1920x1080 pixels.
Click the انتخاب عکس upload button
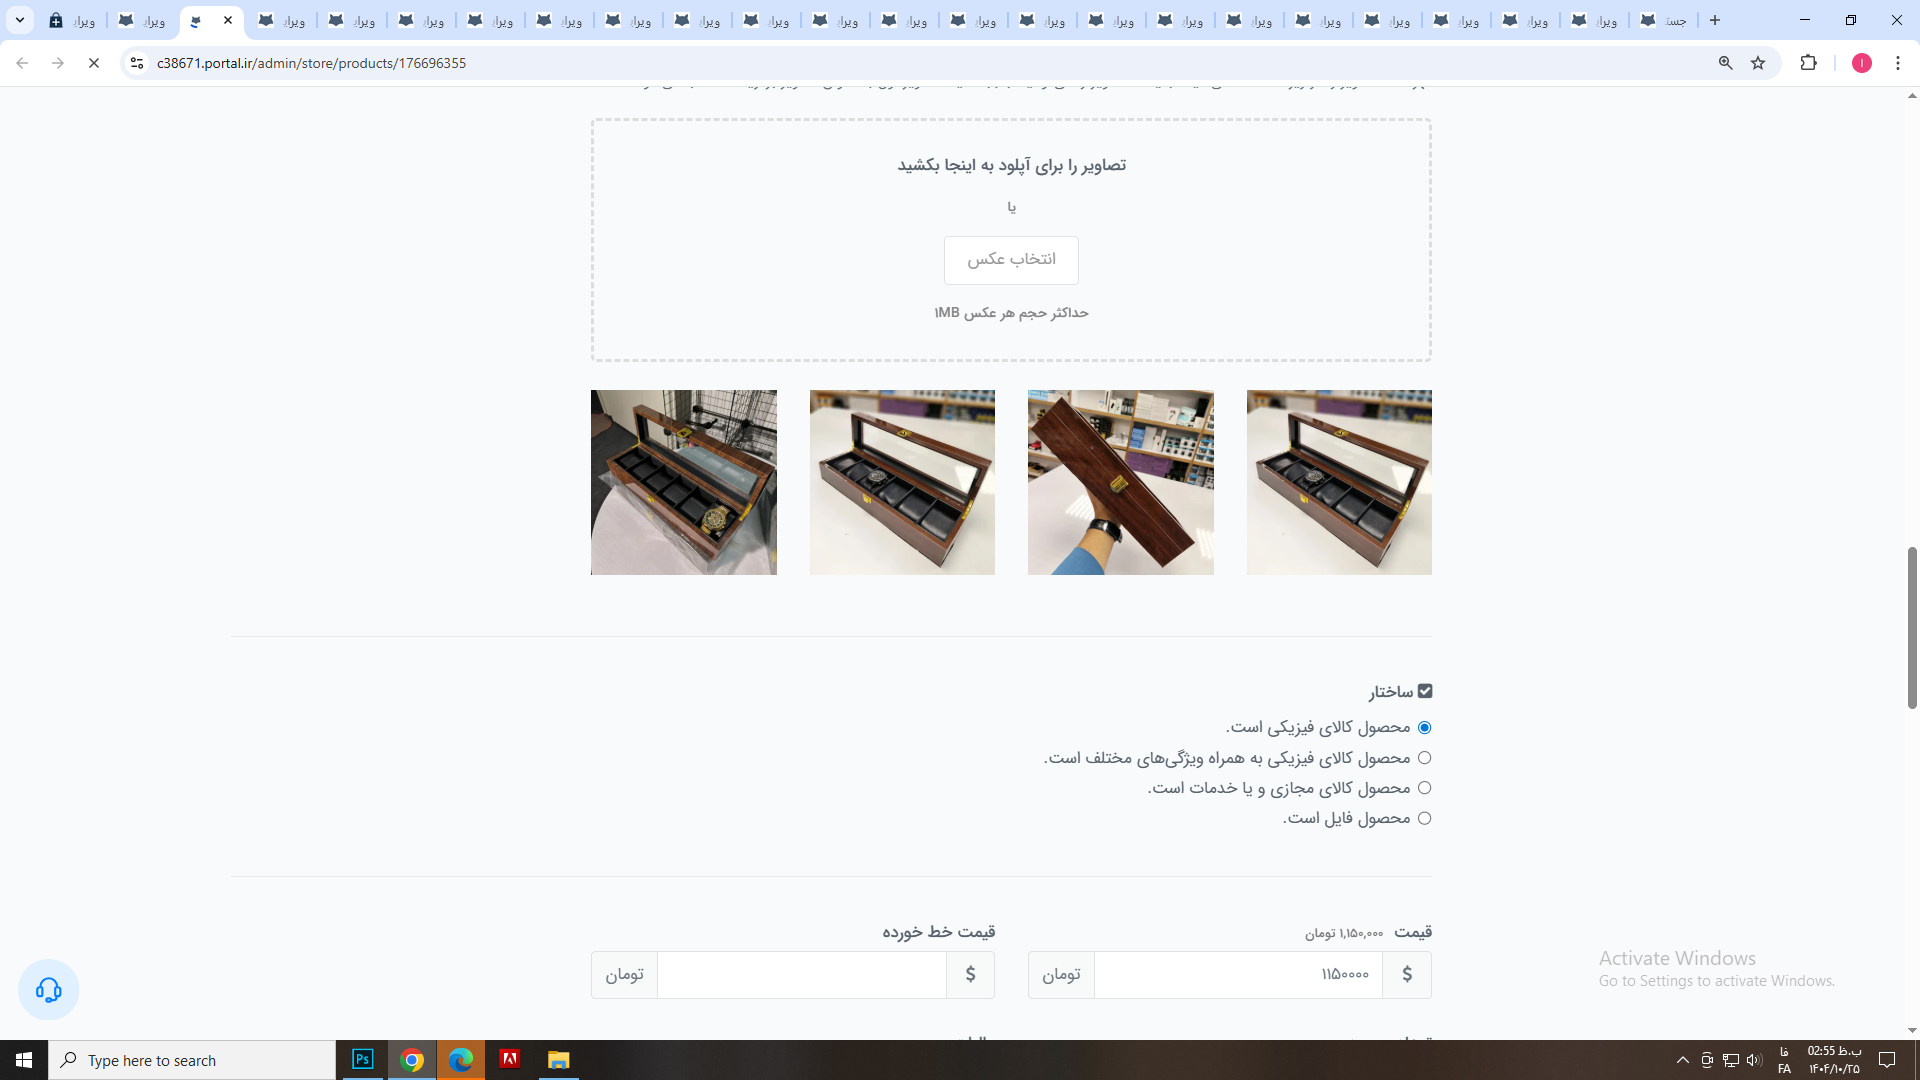point(1011,260)
